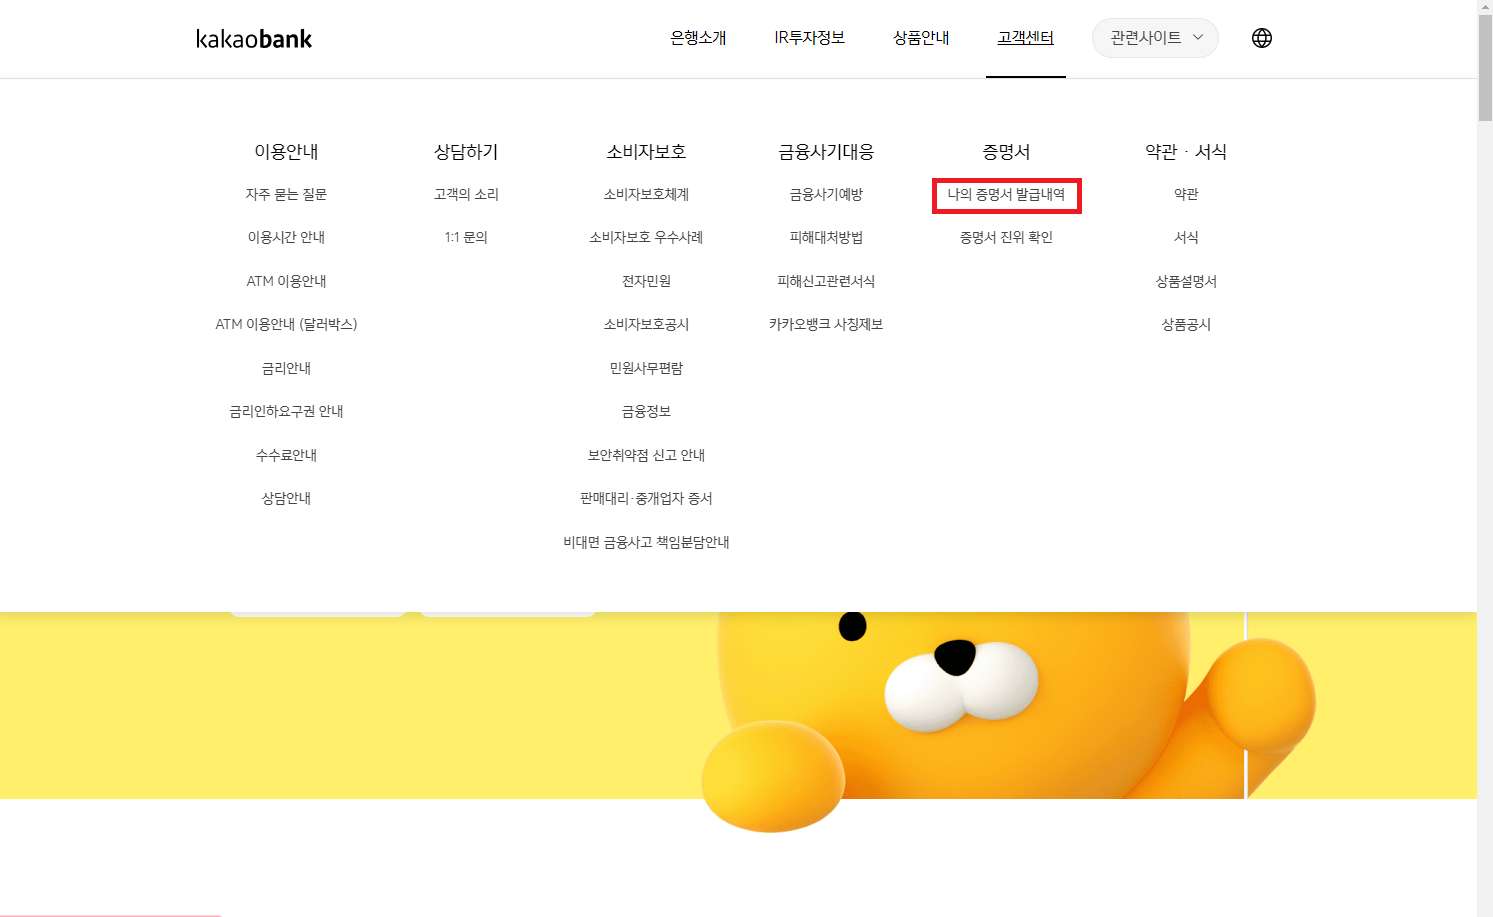The height and width of the screenshot is (917, 1493).
Task: Open 소비자보호 우수사례 link
Action: point(646,238)
